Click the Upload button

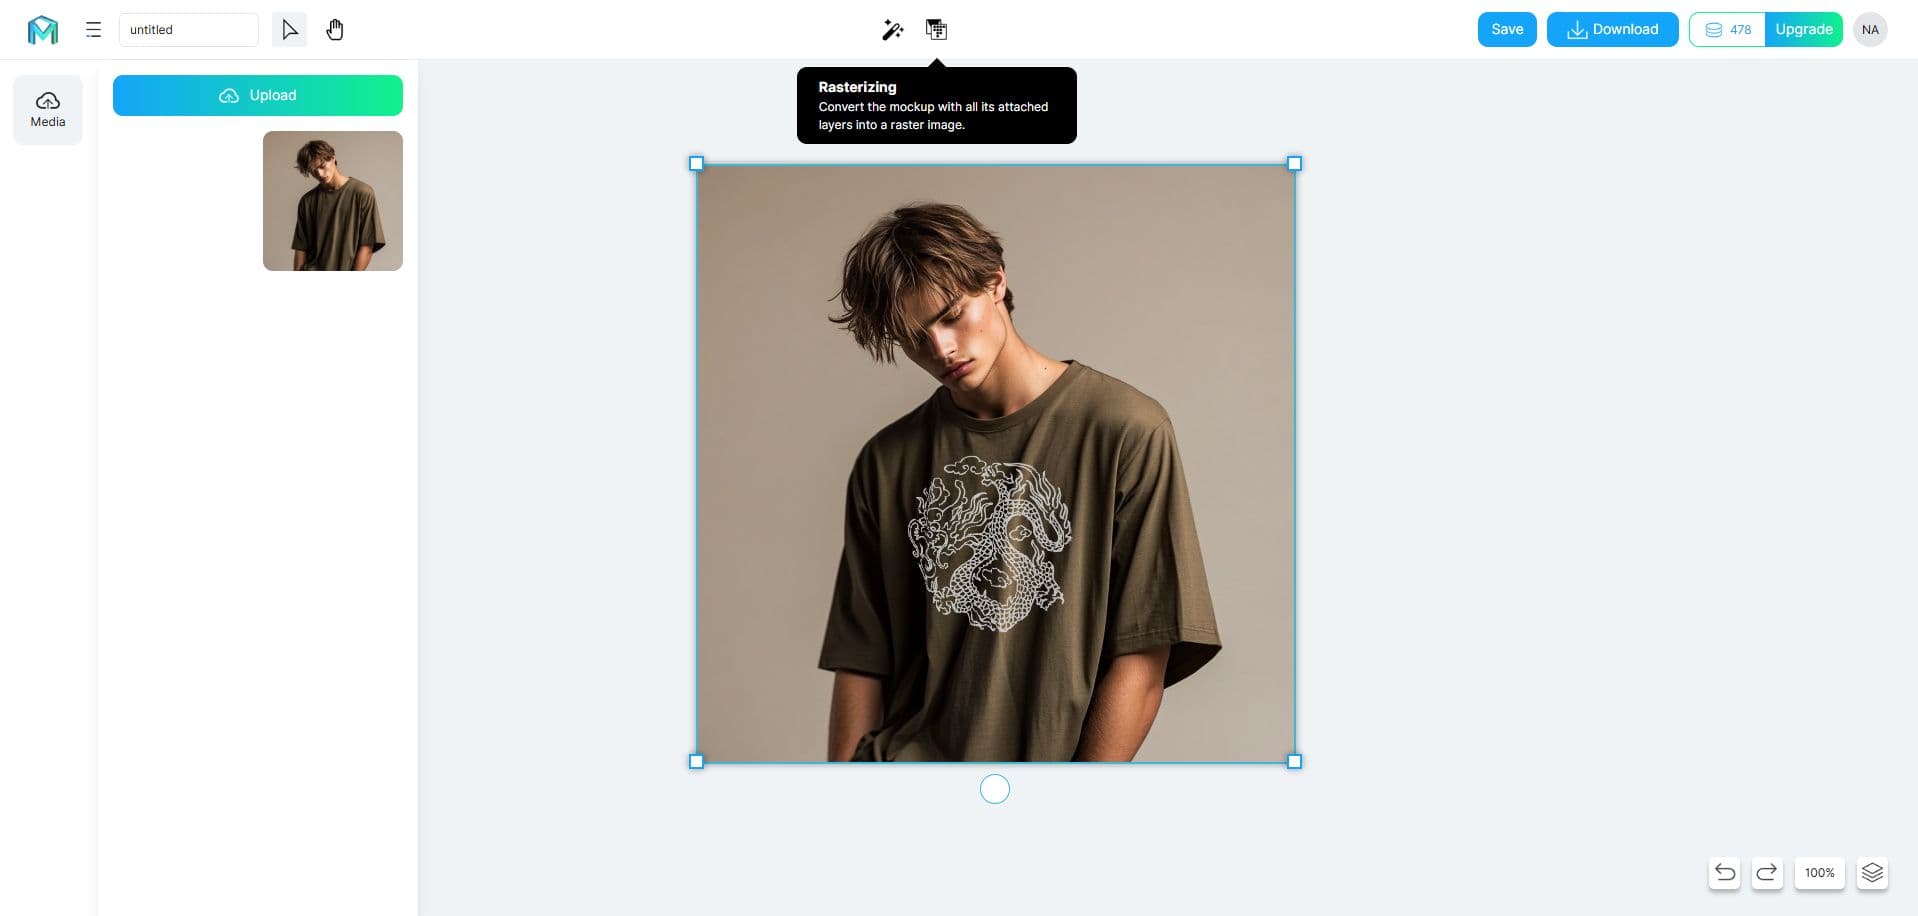click(258, 95)
